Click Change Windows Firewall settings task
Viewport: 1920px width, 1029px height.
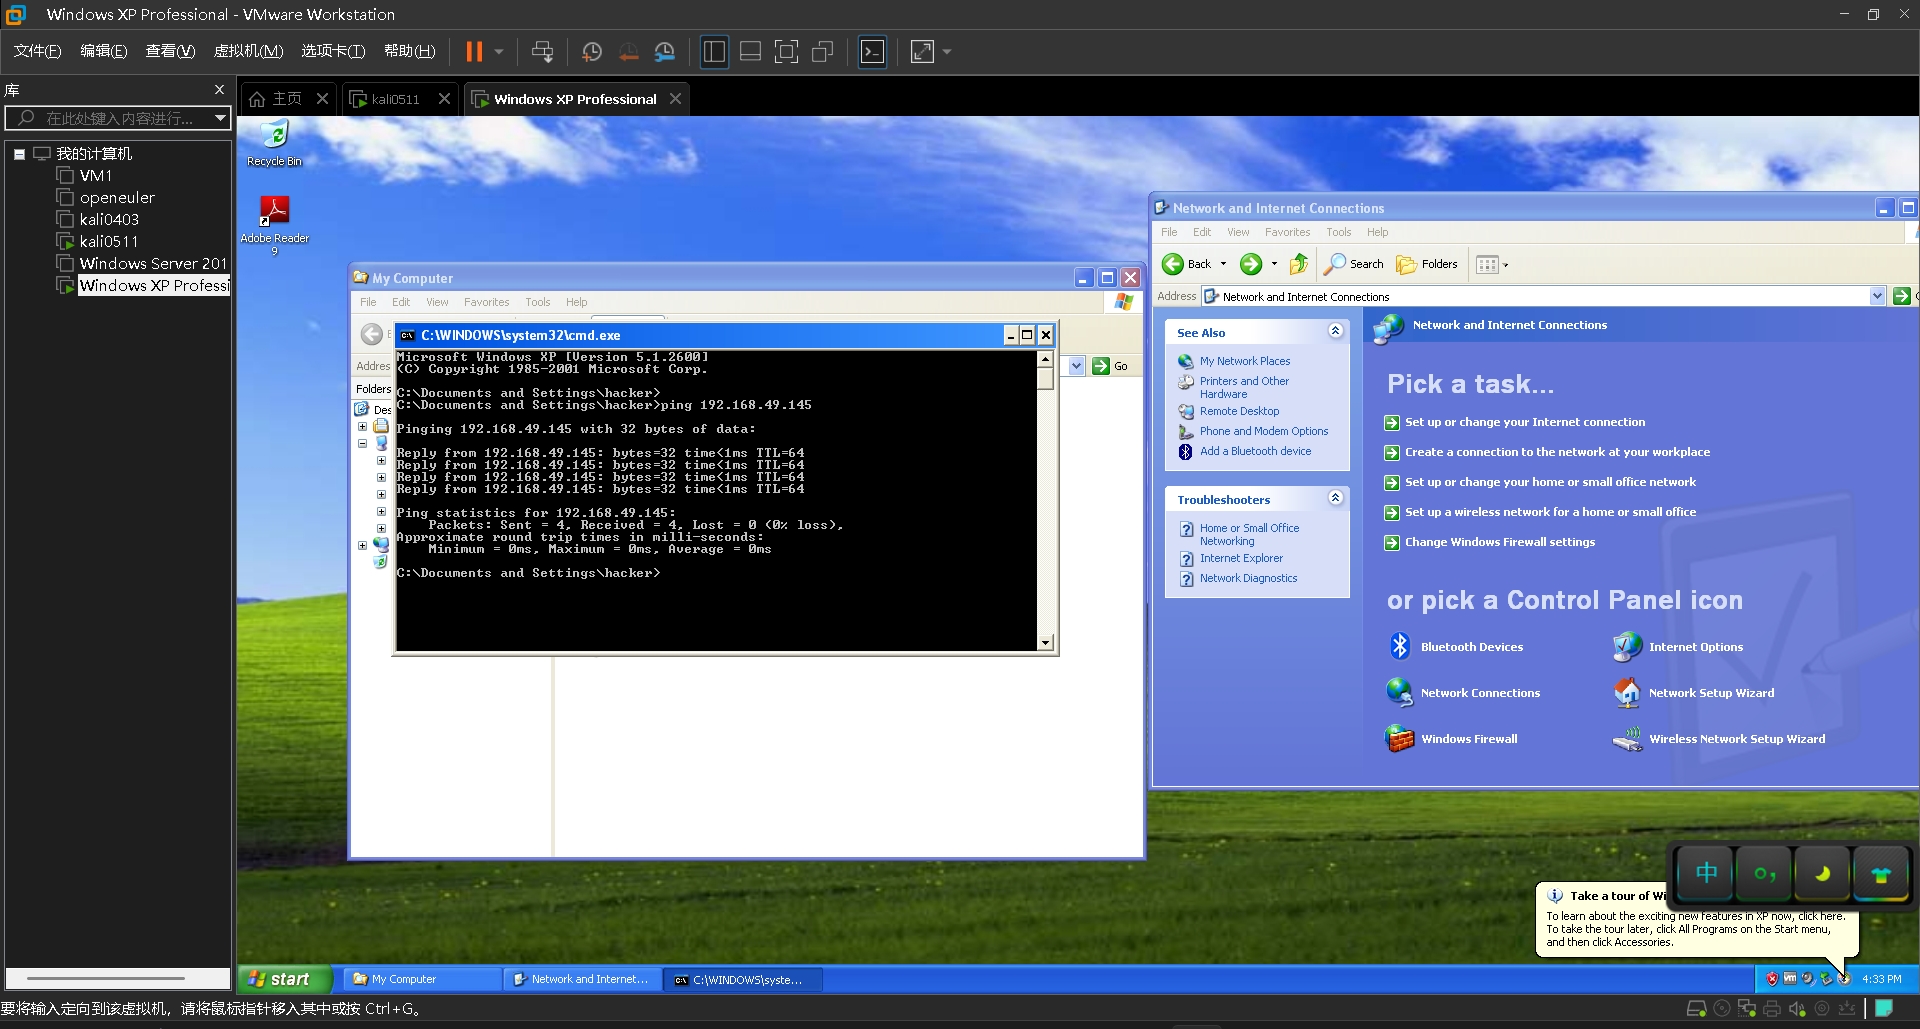tap(1499, 542)
